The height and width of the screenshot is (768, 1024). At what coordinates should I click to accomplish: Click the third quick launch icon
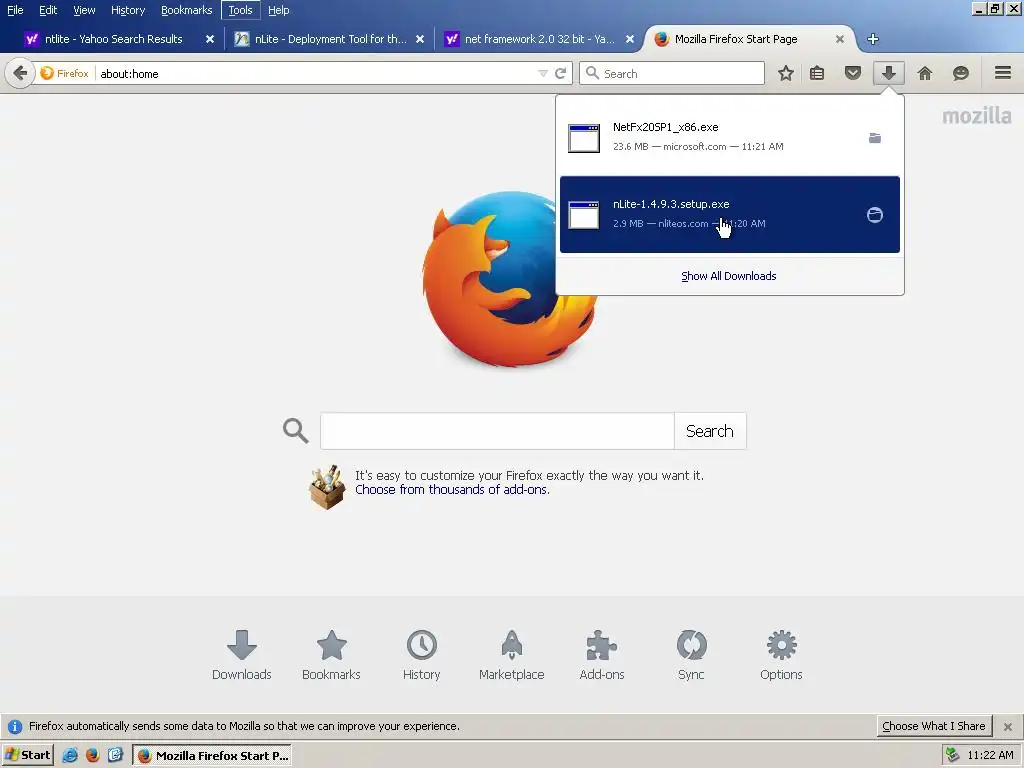116,756
